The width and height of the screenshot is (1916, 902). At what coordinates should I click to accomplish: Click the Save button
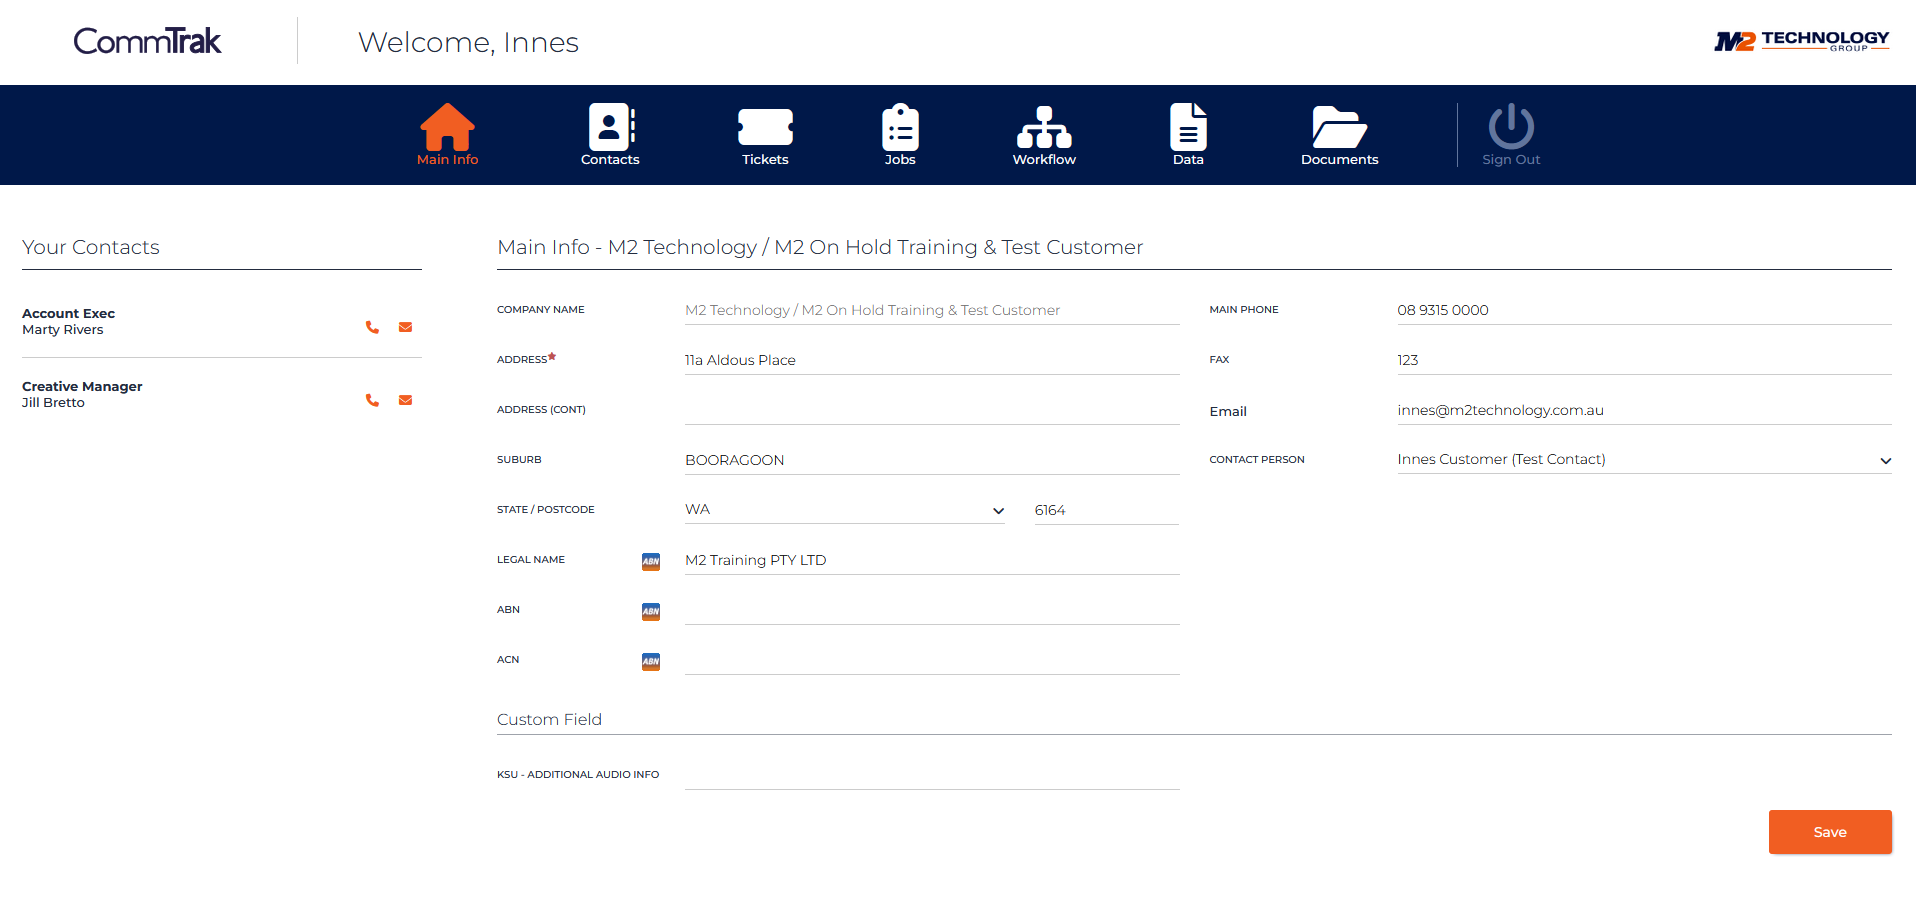tap(1830, 832)
